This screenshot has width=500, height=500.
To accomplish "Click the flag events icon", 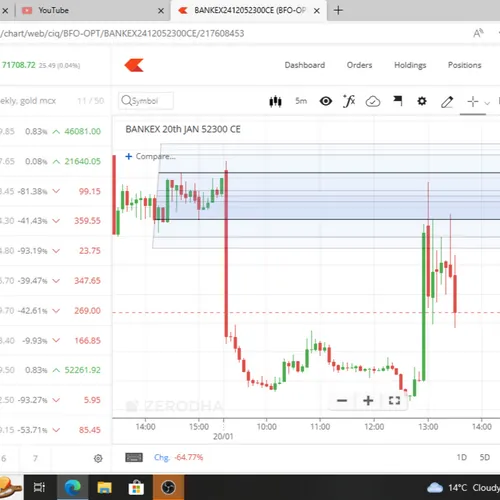I will [x=398, y=101].
